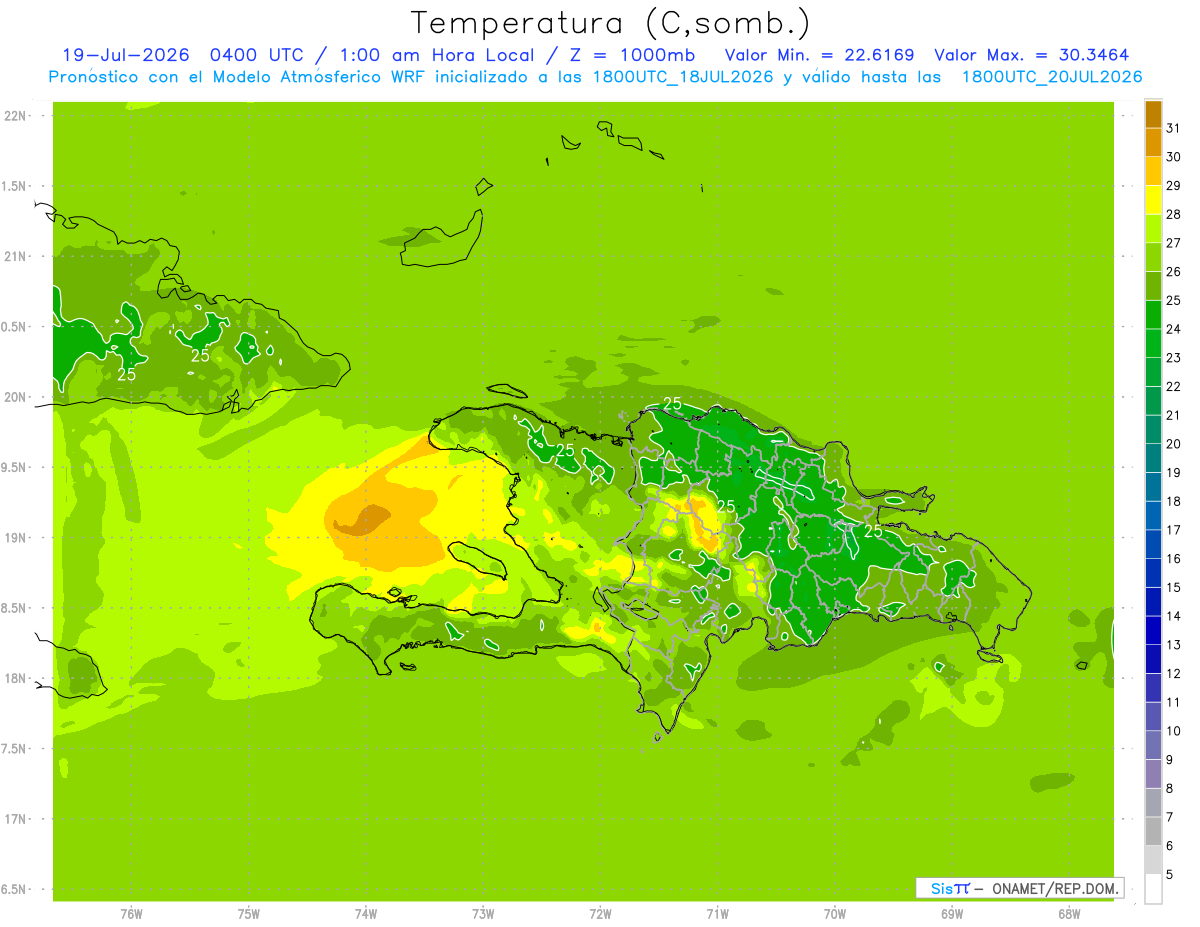The width and height of the screenshot is (1200, 927).
Task: Pick the colorbar band between 20 and 21
Action: click(x=1153, y=430)
